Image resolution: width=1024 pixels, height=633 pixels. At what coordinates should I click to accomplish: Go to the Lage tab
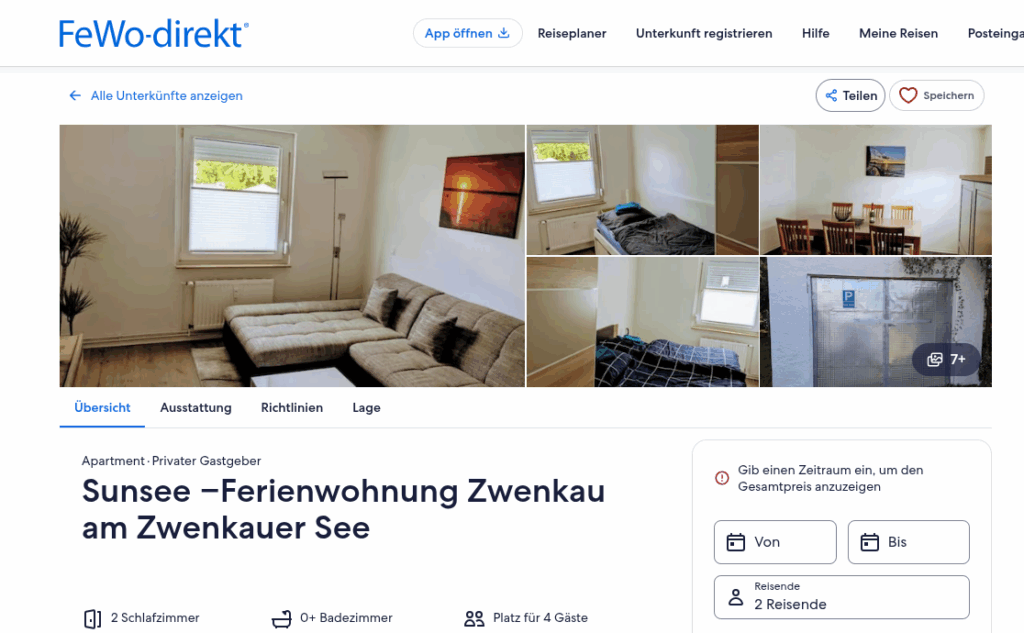(x=366, y=408)
